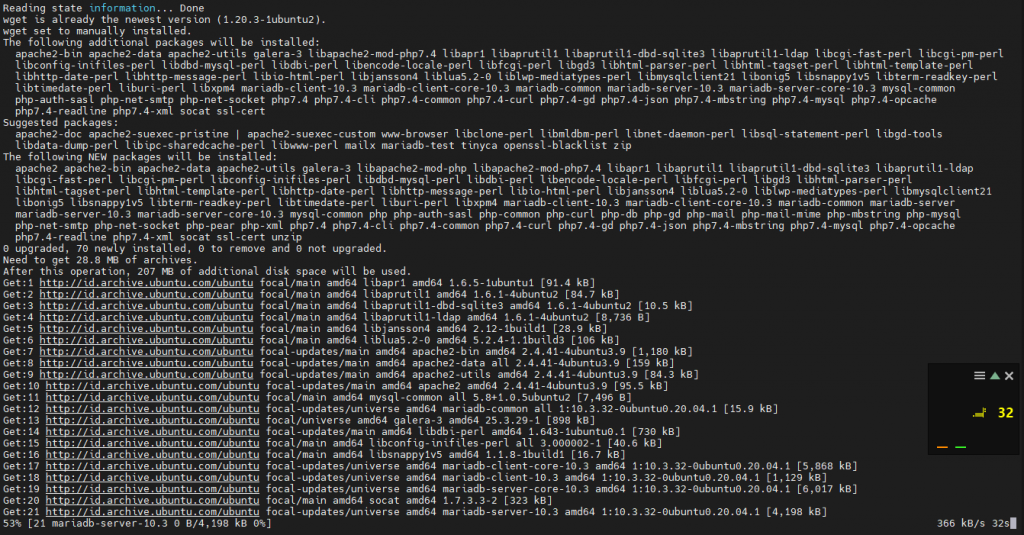Close the small overlay widget
Viewport: 1024px width, 535px height.
[1008, 375]
